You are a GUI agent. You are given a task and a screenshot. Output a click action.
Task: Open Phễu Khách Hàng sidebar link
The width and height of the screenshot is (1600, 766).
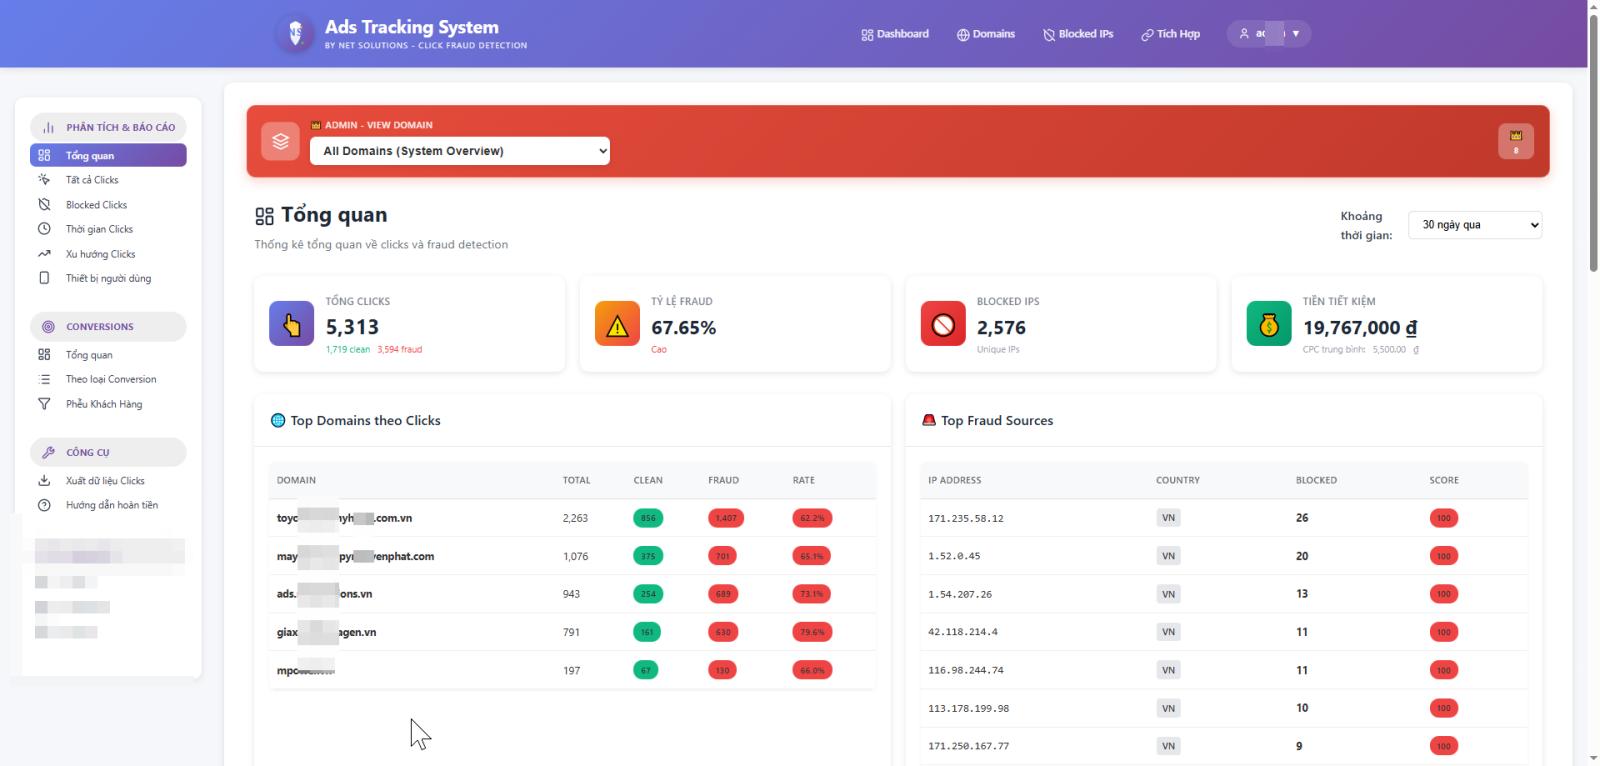point(104,404)
